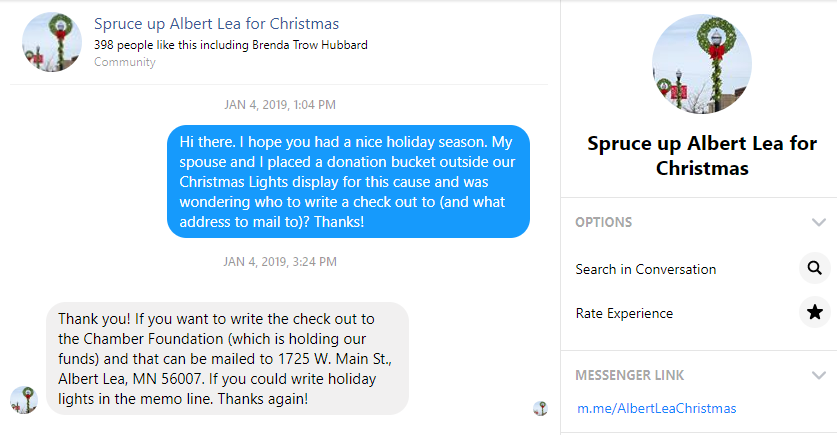Collapse the OPTIONS section chevron
Image resolution: width=837 pixels, height=435 pixels.
pos(819,222)
